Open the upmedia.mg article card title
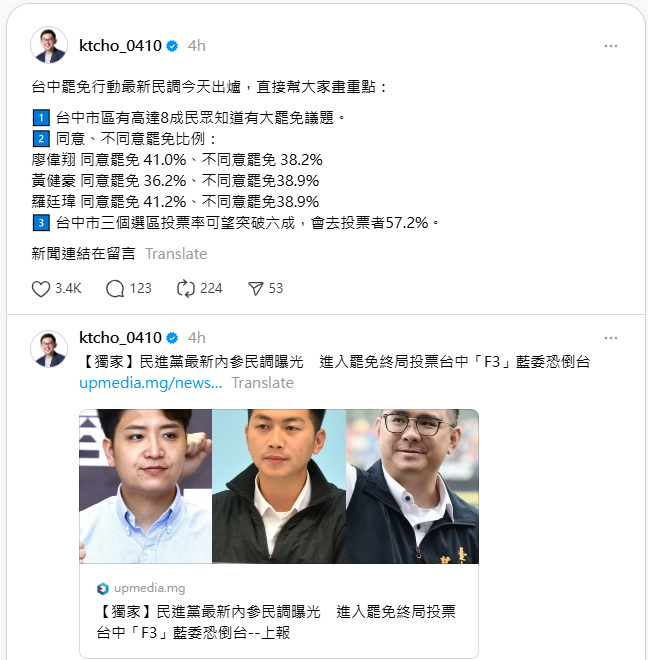 pyautogui.click(x=276, y=622)
